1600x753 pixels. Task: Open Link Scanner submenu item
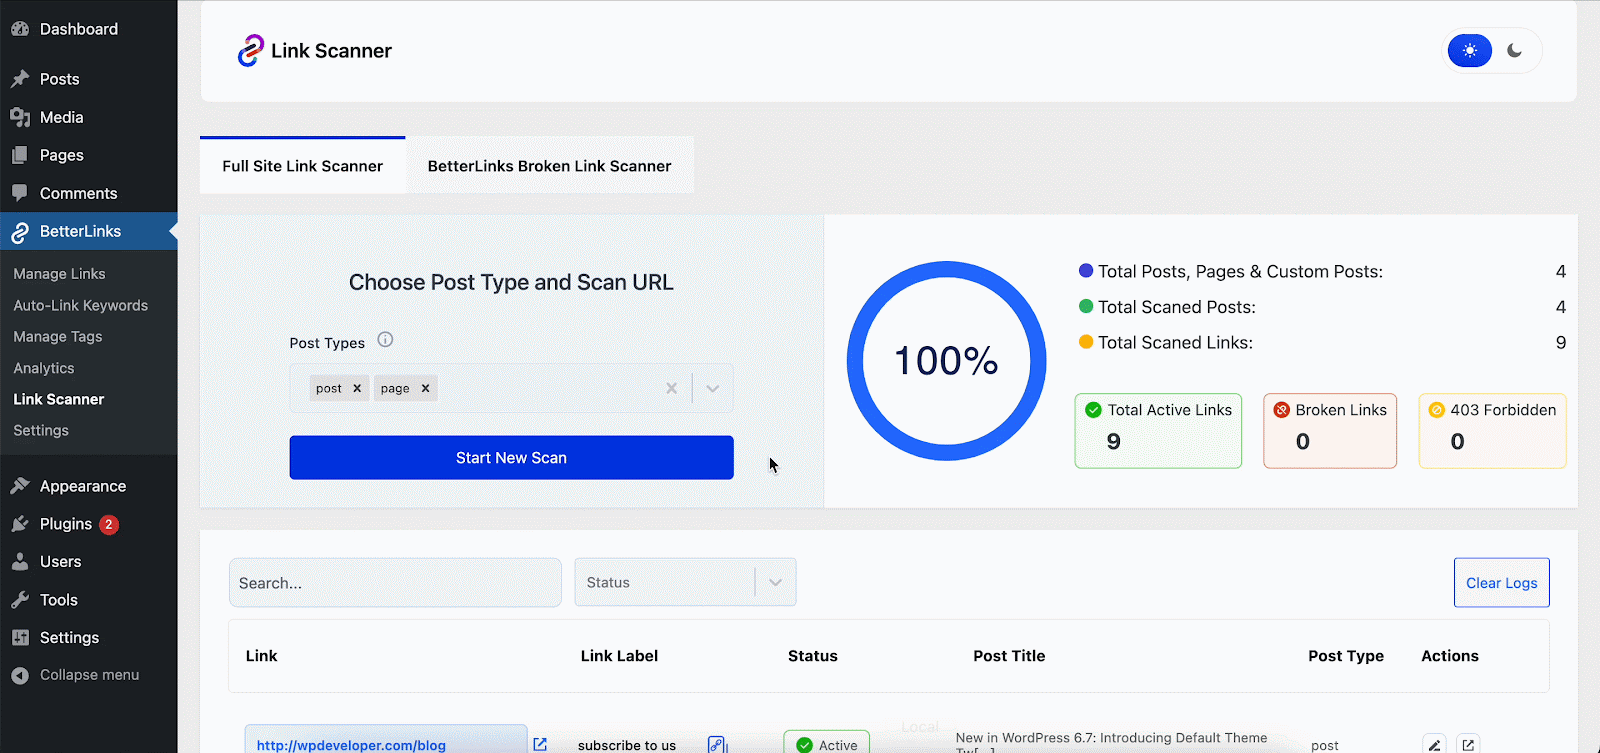coord(58,399)
